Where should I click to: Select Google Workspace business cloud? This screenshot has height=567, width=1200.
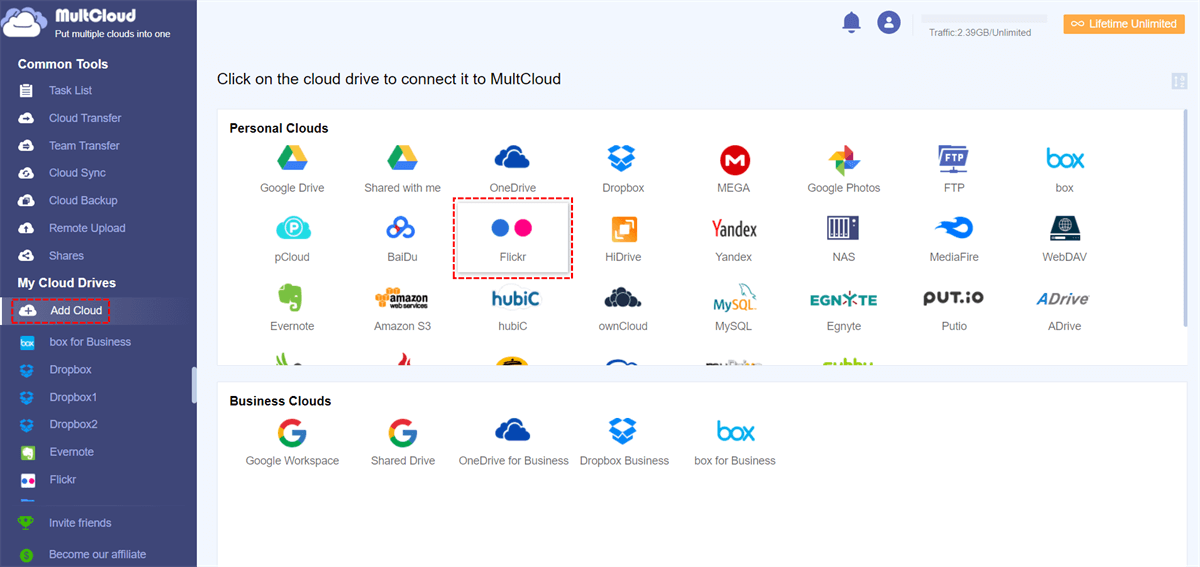pos(292,432)
